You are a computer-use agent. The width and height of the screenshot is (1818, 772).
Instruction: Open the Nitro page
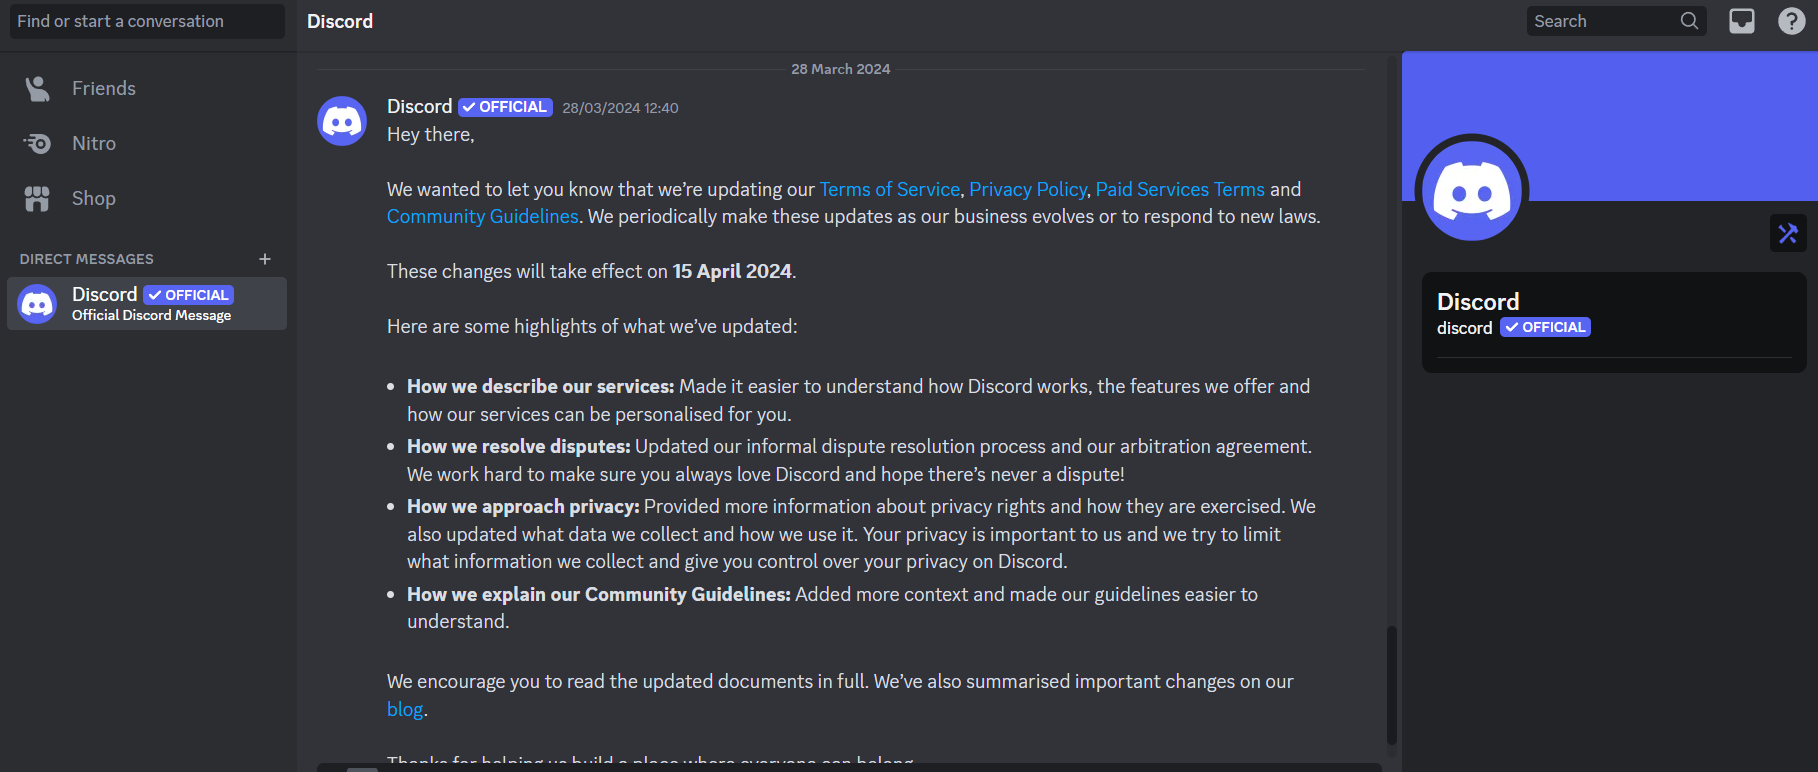(95, 143)
